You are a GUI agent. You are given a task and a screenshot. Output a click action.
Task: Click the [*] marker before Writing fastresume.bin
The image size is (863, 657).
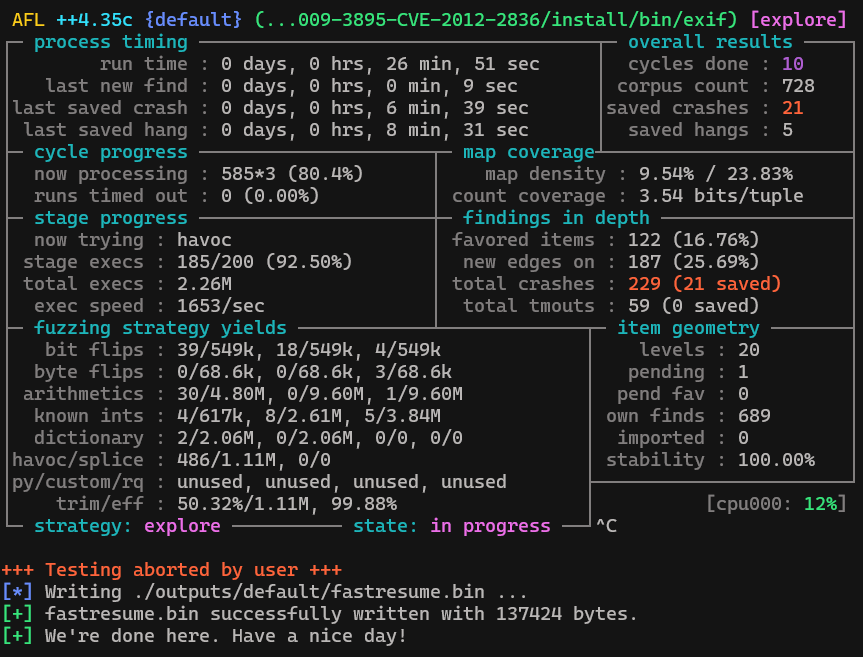[18, 592]
